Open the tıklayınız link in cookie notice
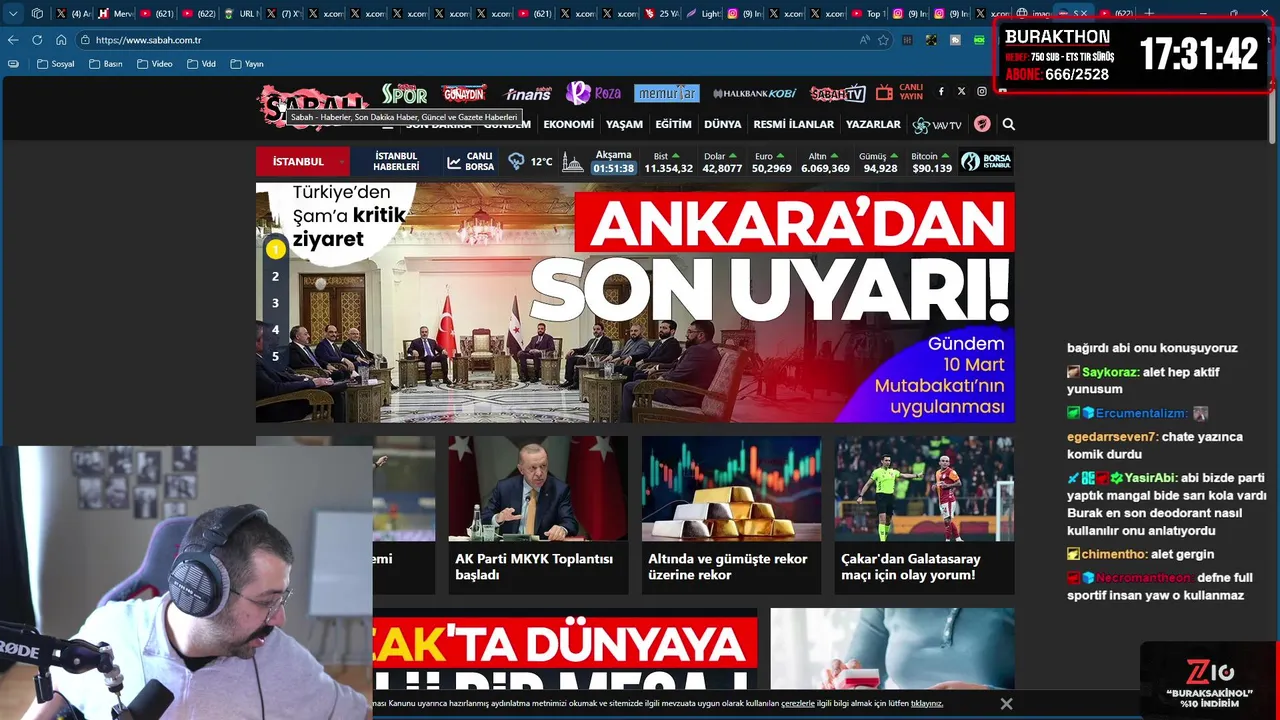Screen dimensions: 1280x720 (927, 704)
